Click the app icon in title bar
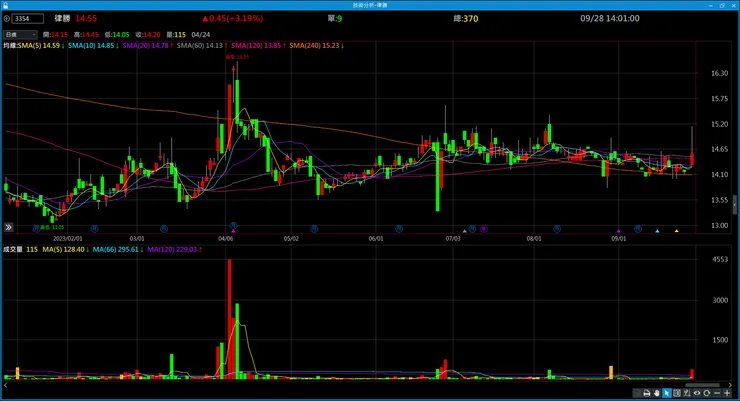 [x=5, y=5]
